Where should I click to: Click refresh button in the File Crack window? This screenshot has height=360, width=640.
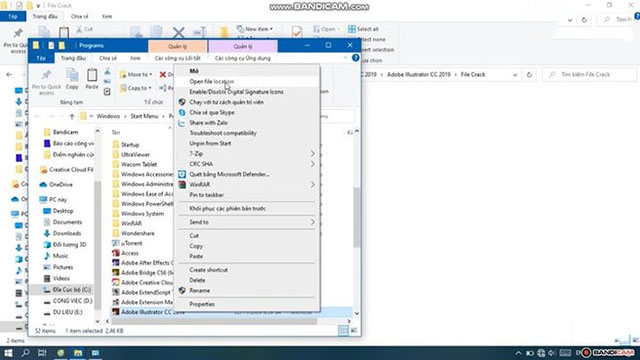[x=529, y=75]
